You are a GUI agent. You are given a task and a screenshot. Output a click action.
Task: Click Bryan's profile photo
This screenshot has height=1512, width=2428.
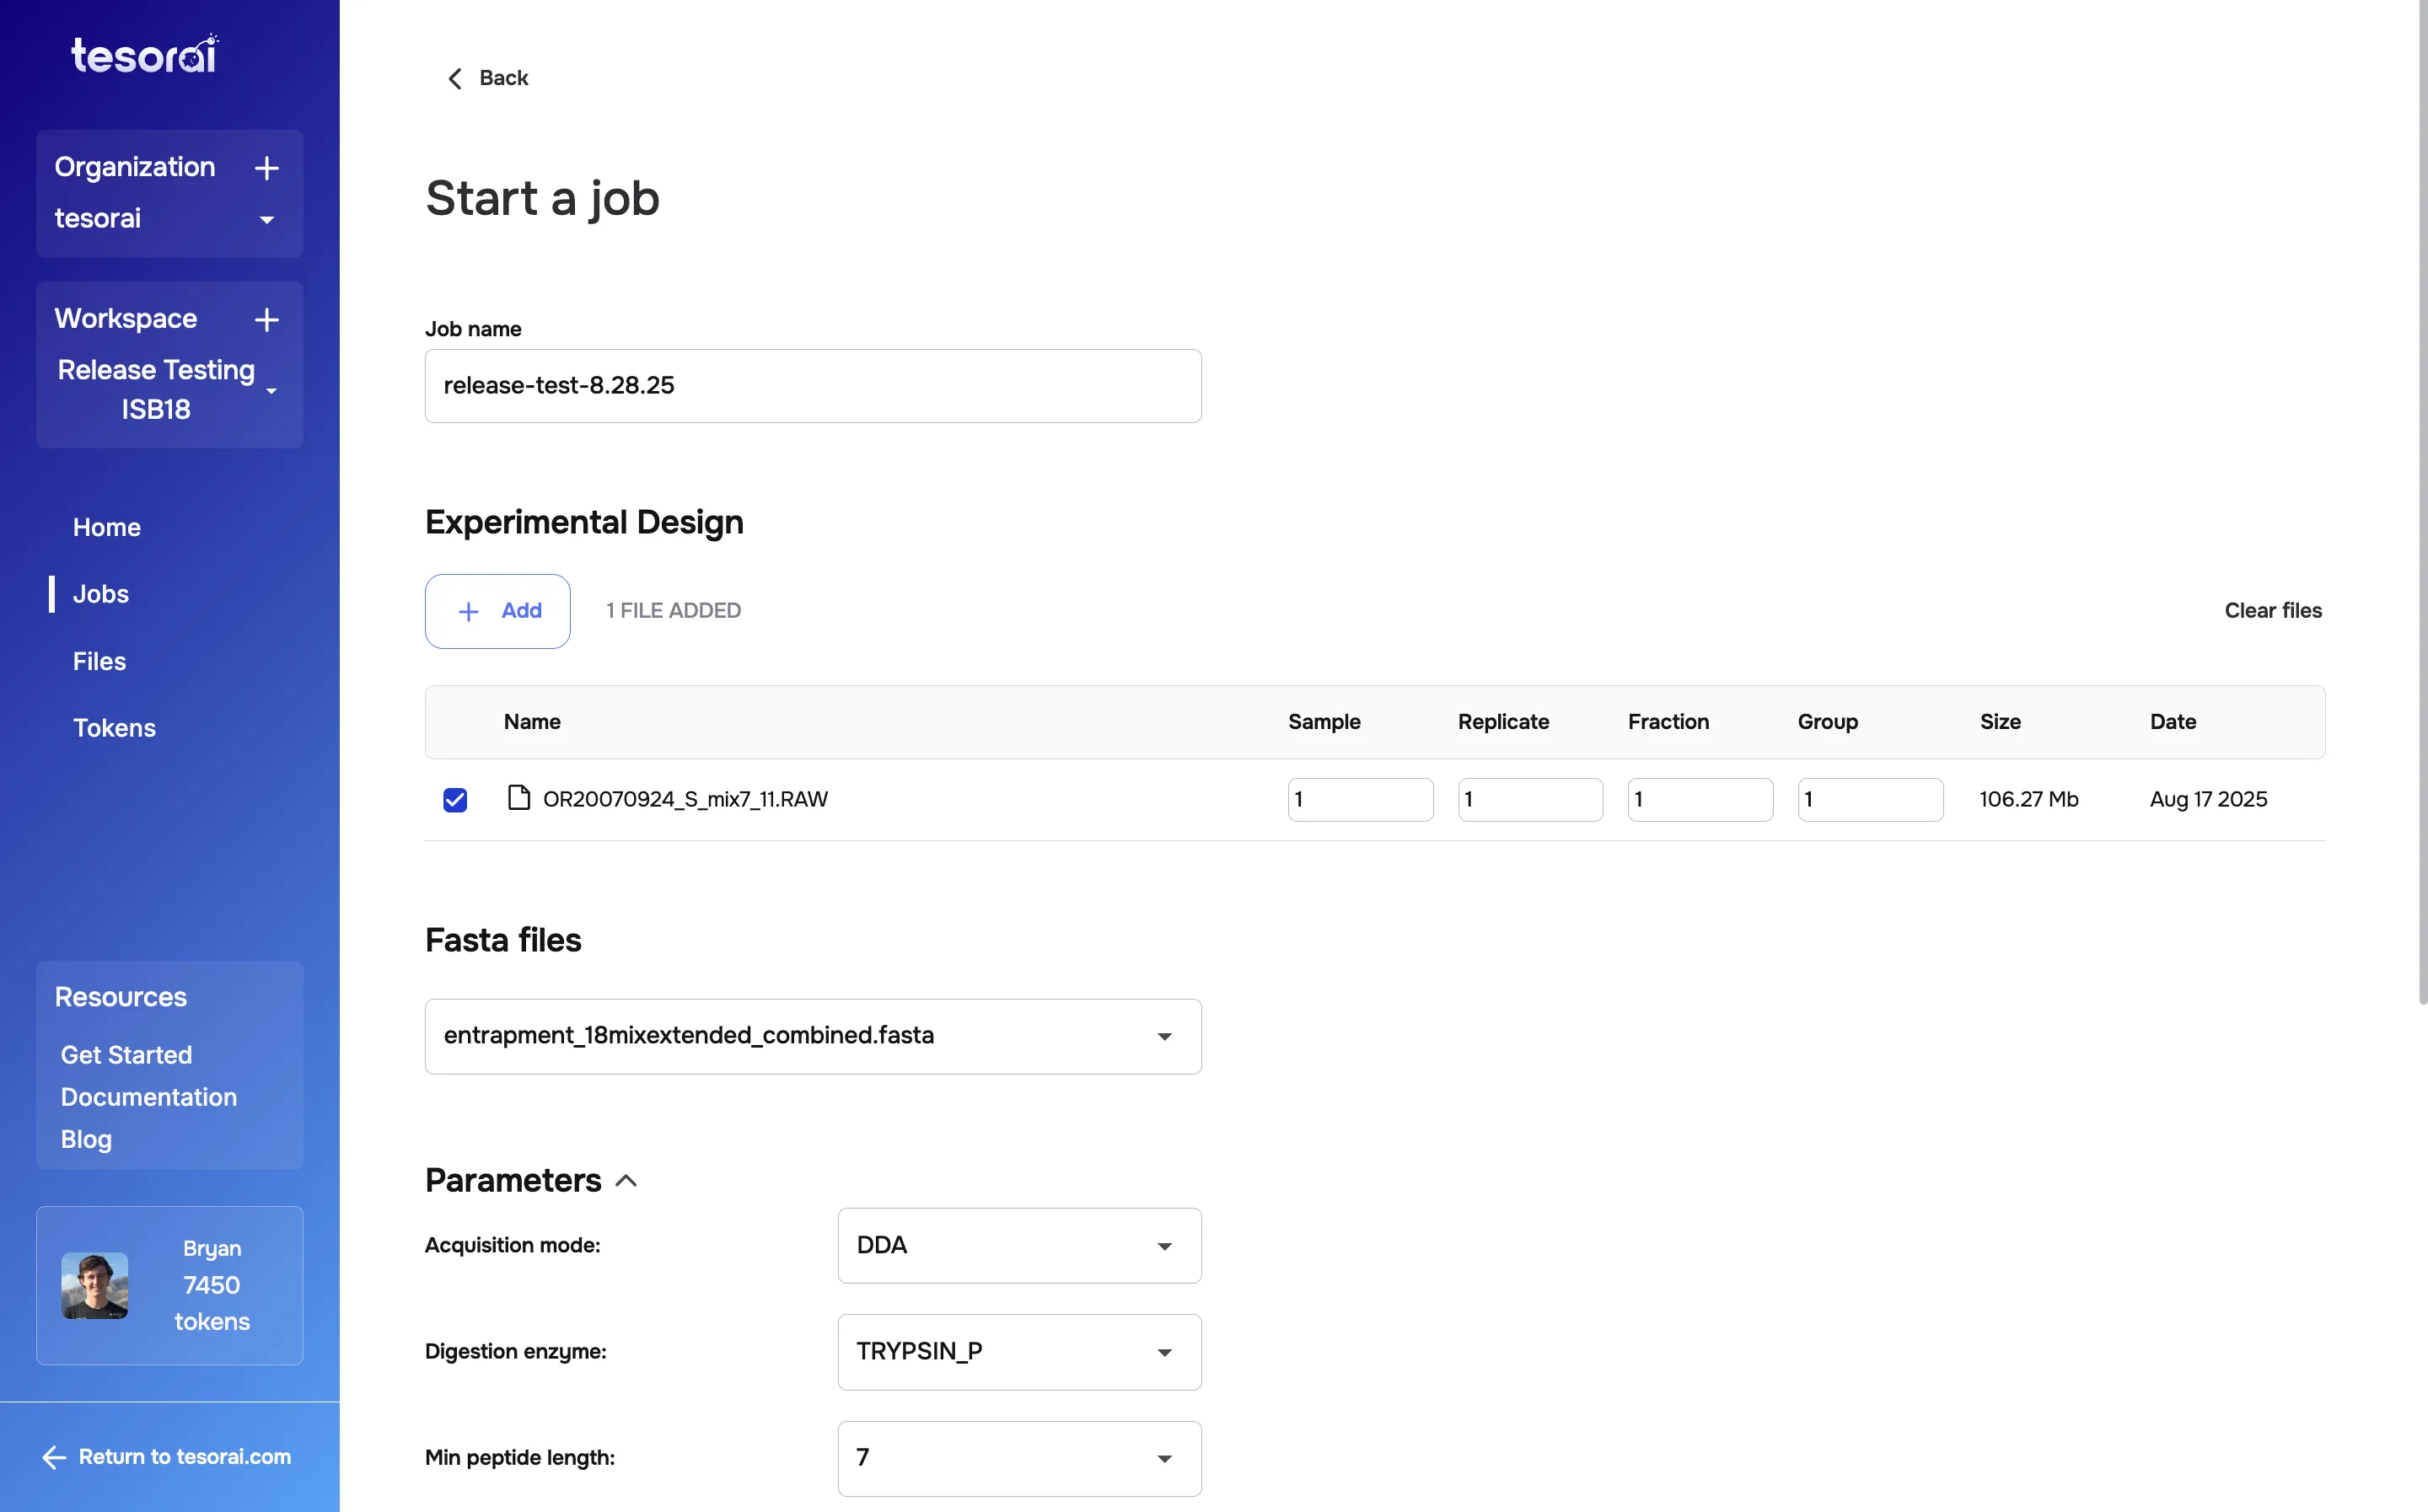click(x=95, y=1286)
